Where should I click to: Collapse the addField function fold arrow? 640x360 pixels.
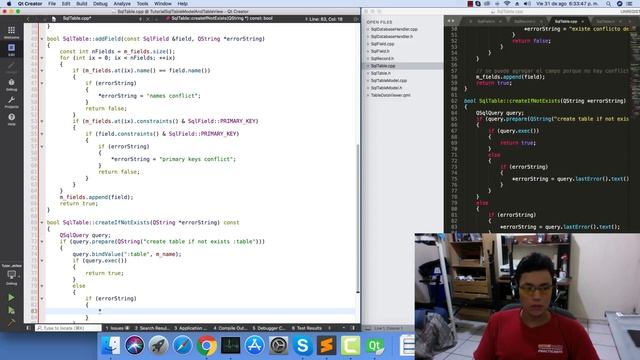[42, 39]
